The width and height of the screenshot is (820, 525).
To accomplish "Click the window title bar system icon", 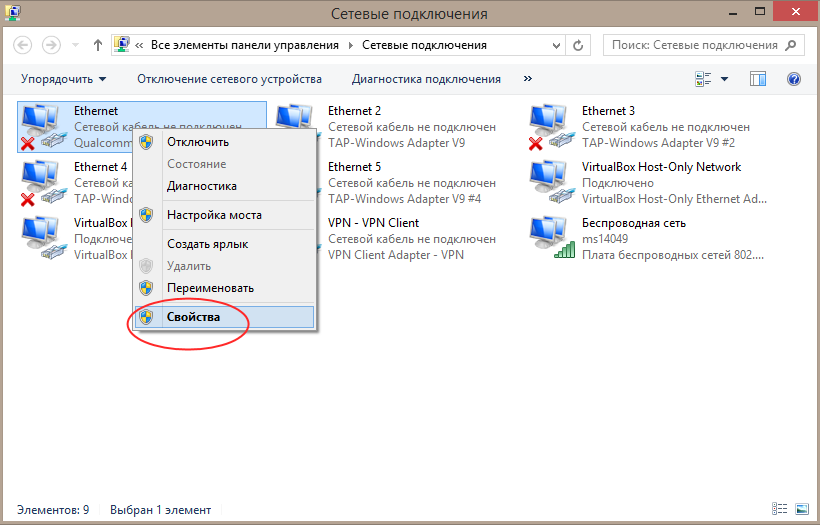I will click(x=12, y=12).
